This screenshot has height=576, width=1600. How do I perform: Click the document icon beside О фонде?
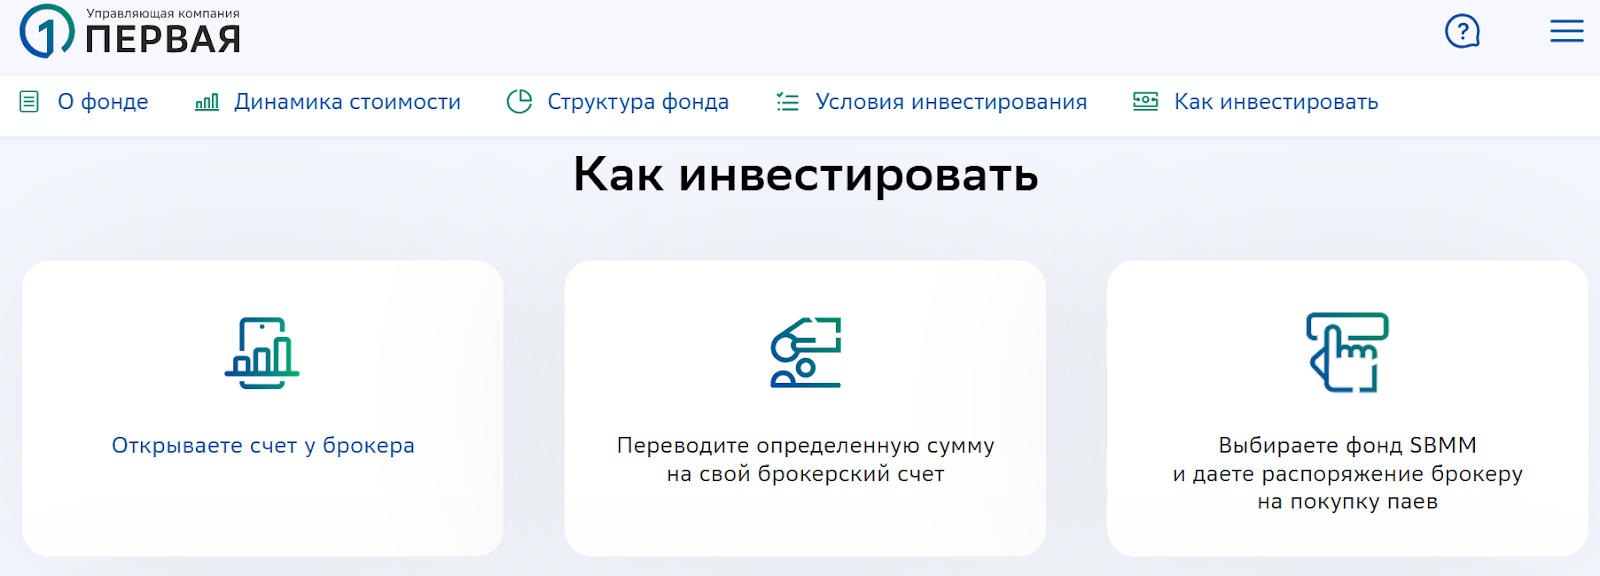coord(30,102)
